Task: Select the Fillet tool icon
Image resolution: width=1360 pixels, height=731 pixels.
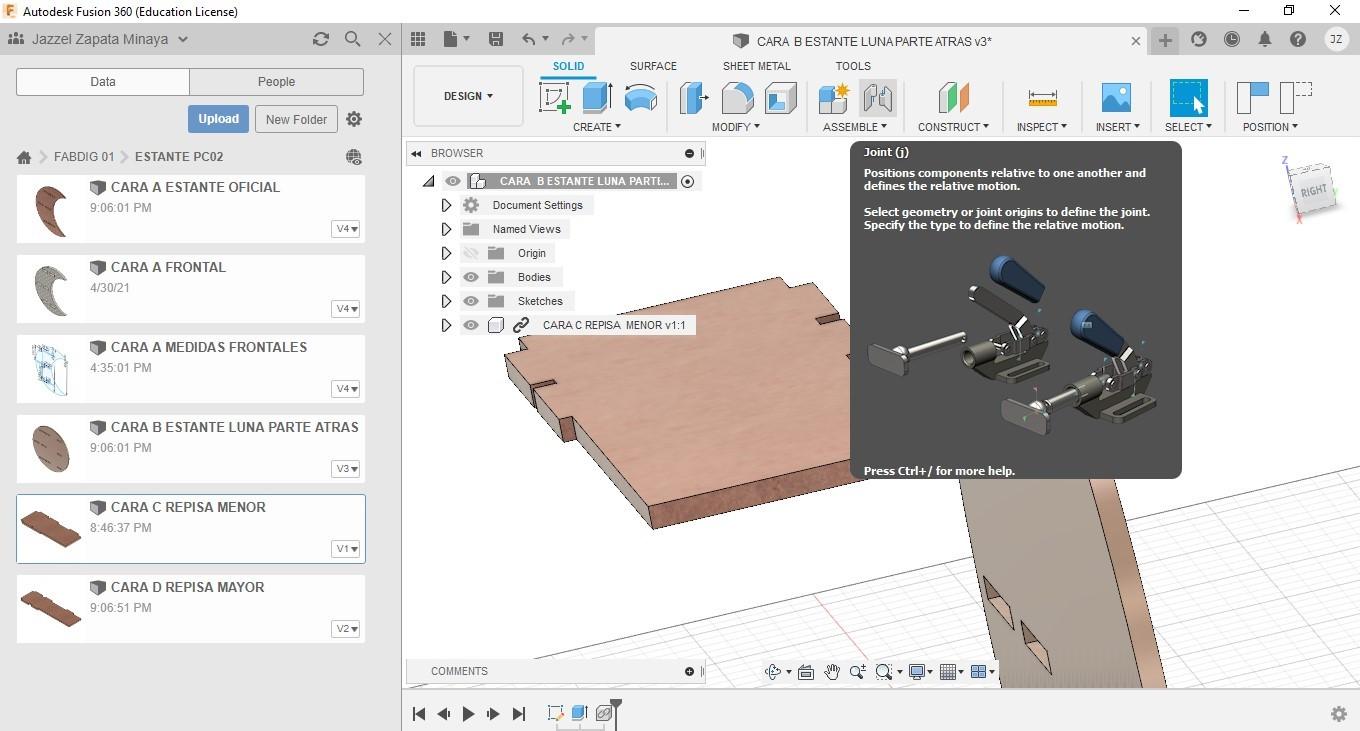Action: [737, 98]
